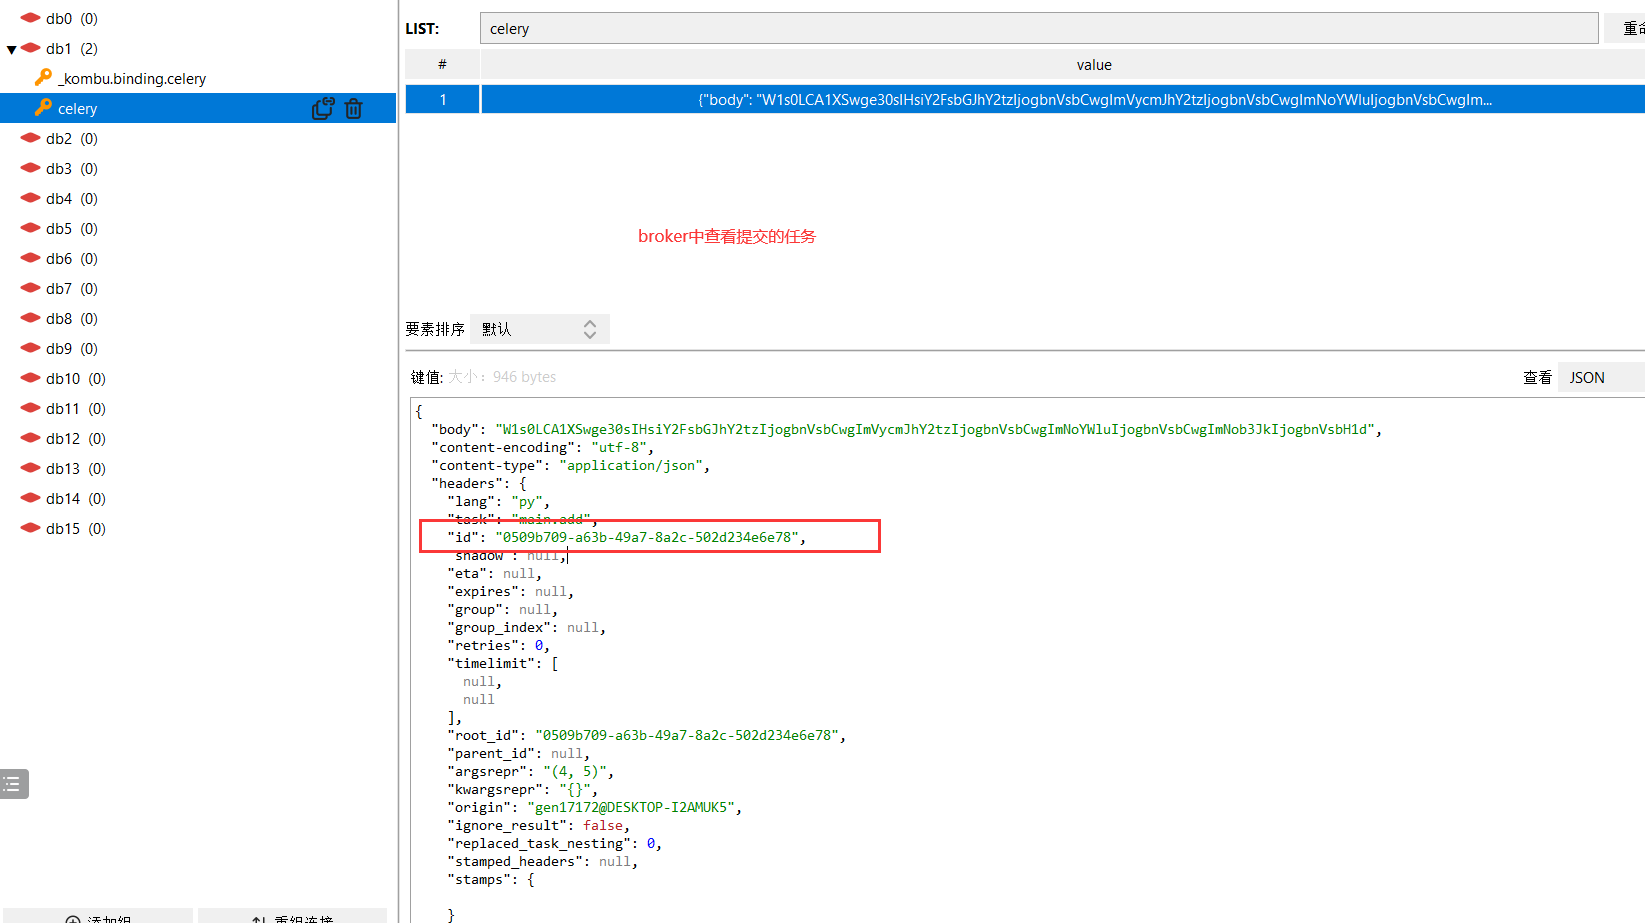
Task: Click the "retries" 0 line
Action: tap(498, 645)
